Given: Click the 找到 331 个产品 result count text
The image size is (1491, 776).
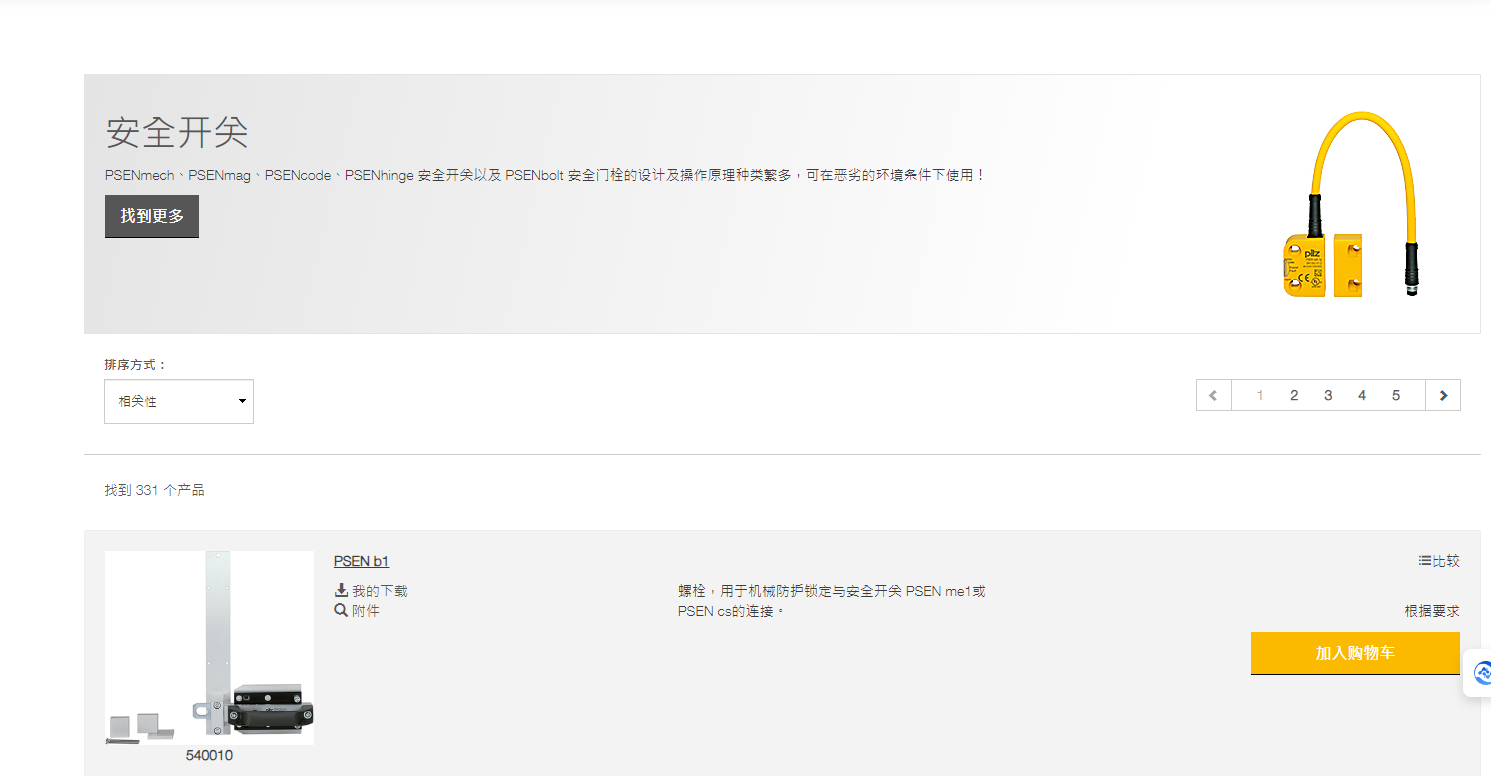Looking at the screenshot, I should pyautogui.click(x=155, y=490).
